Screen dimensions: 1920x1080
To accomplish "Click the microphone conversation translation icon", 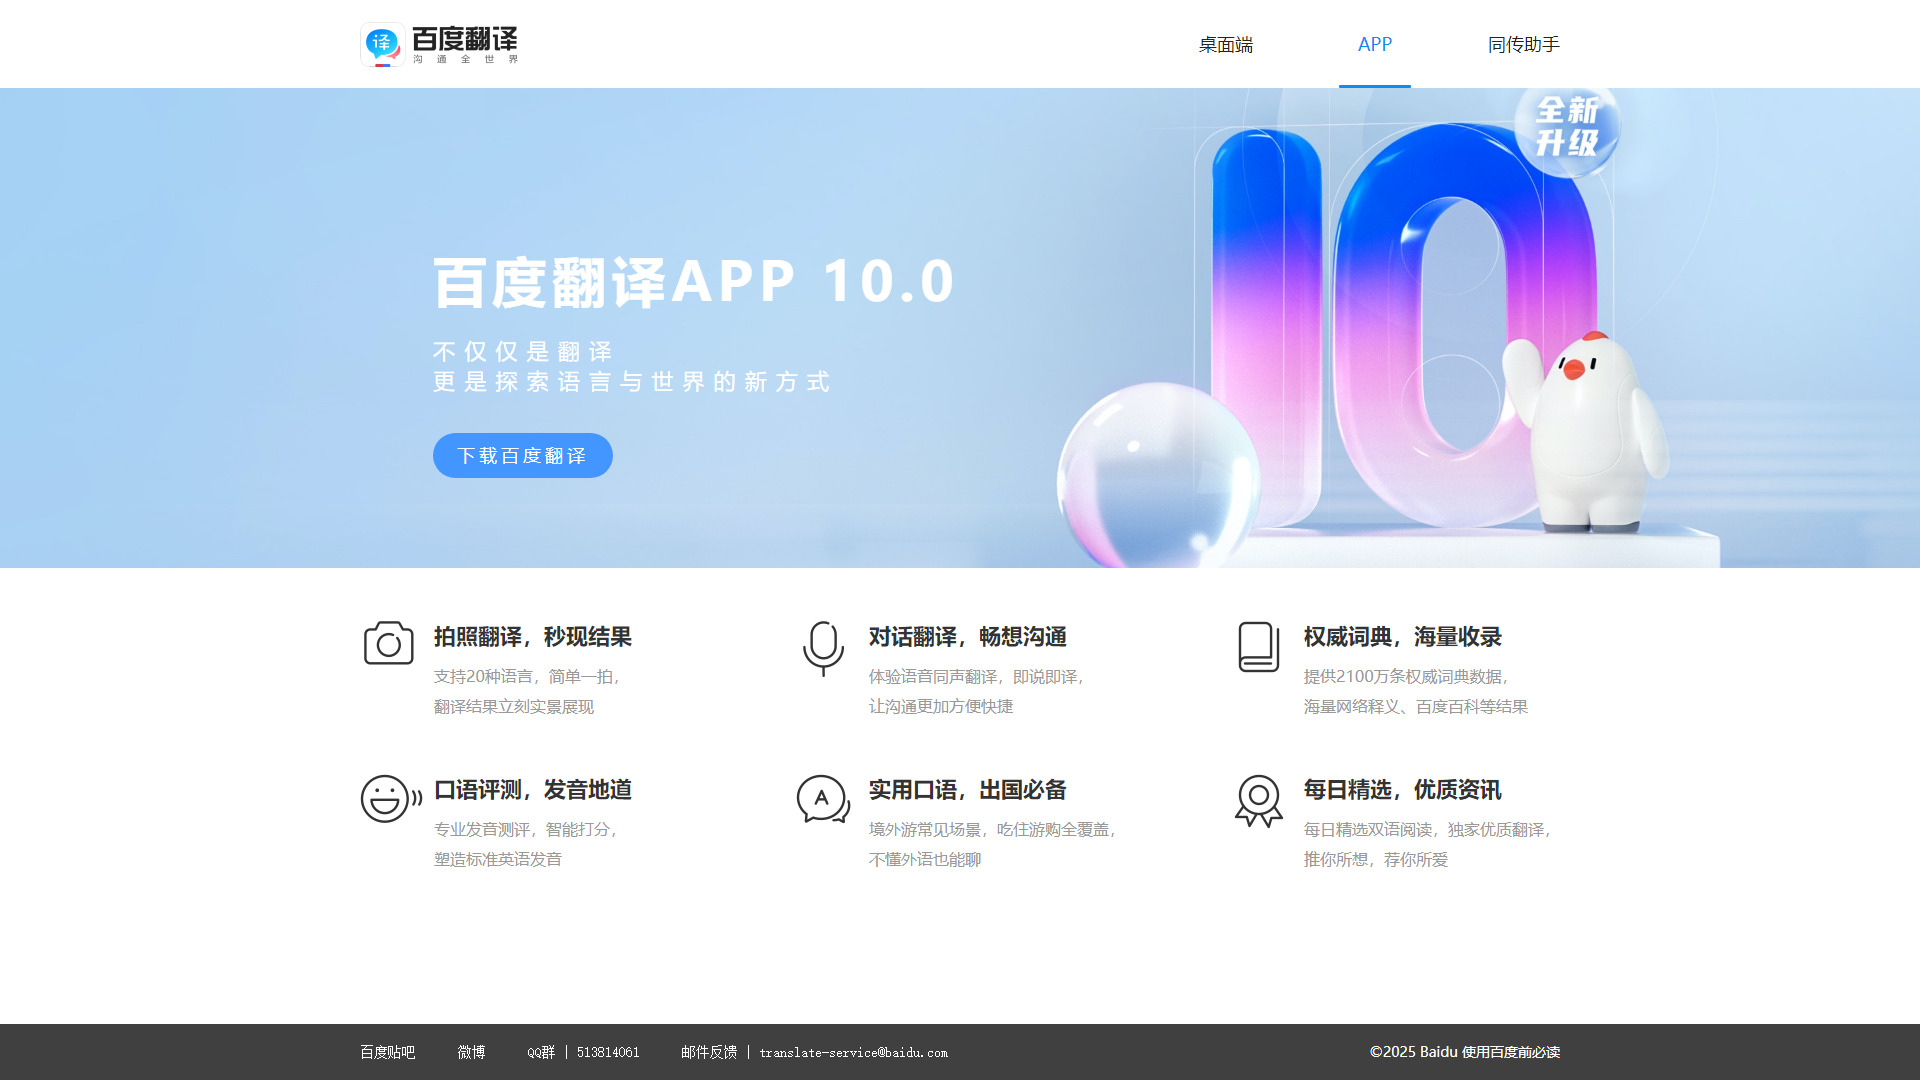I will (x=823, y=646).
